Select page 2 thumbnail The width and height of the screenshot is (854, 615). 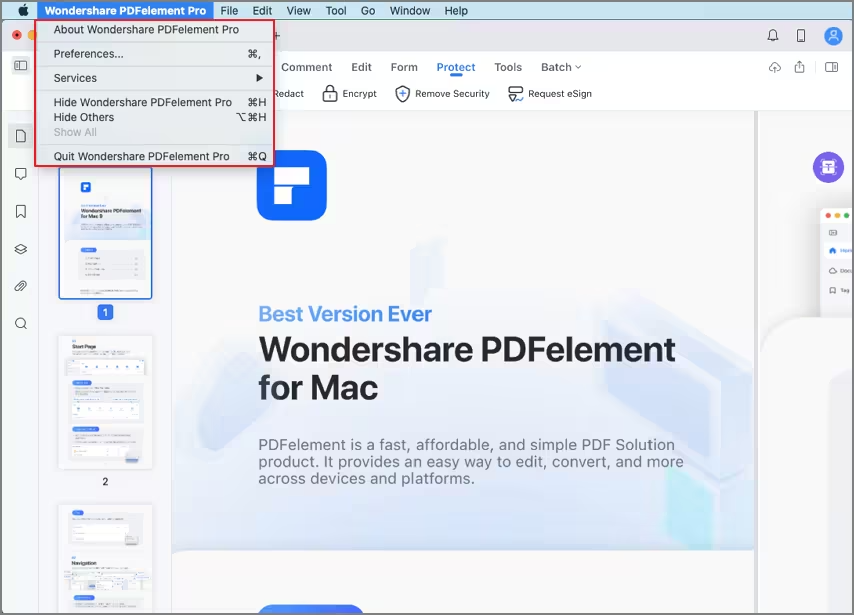pos(105,402)
